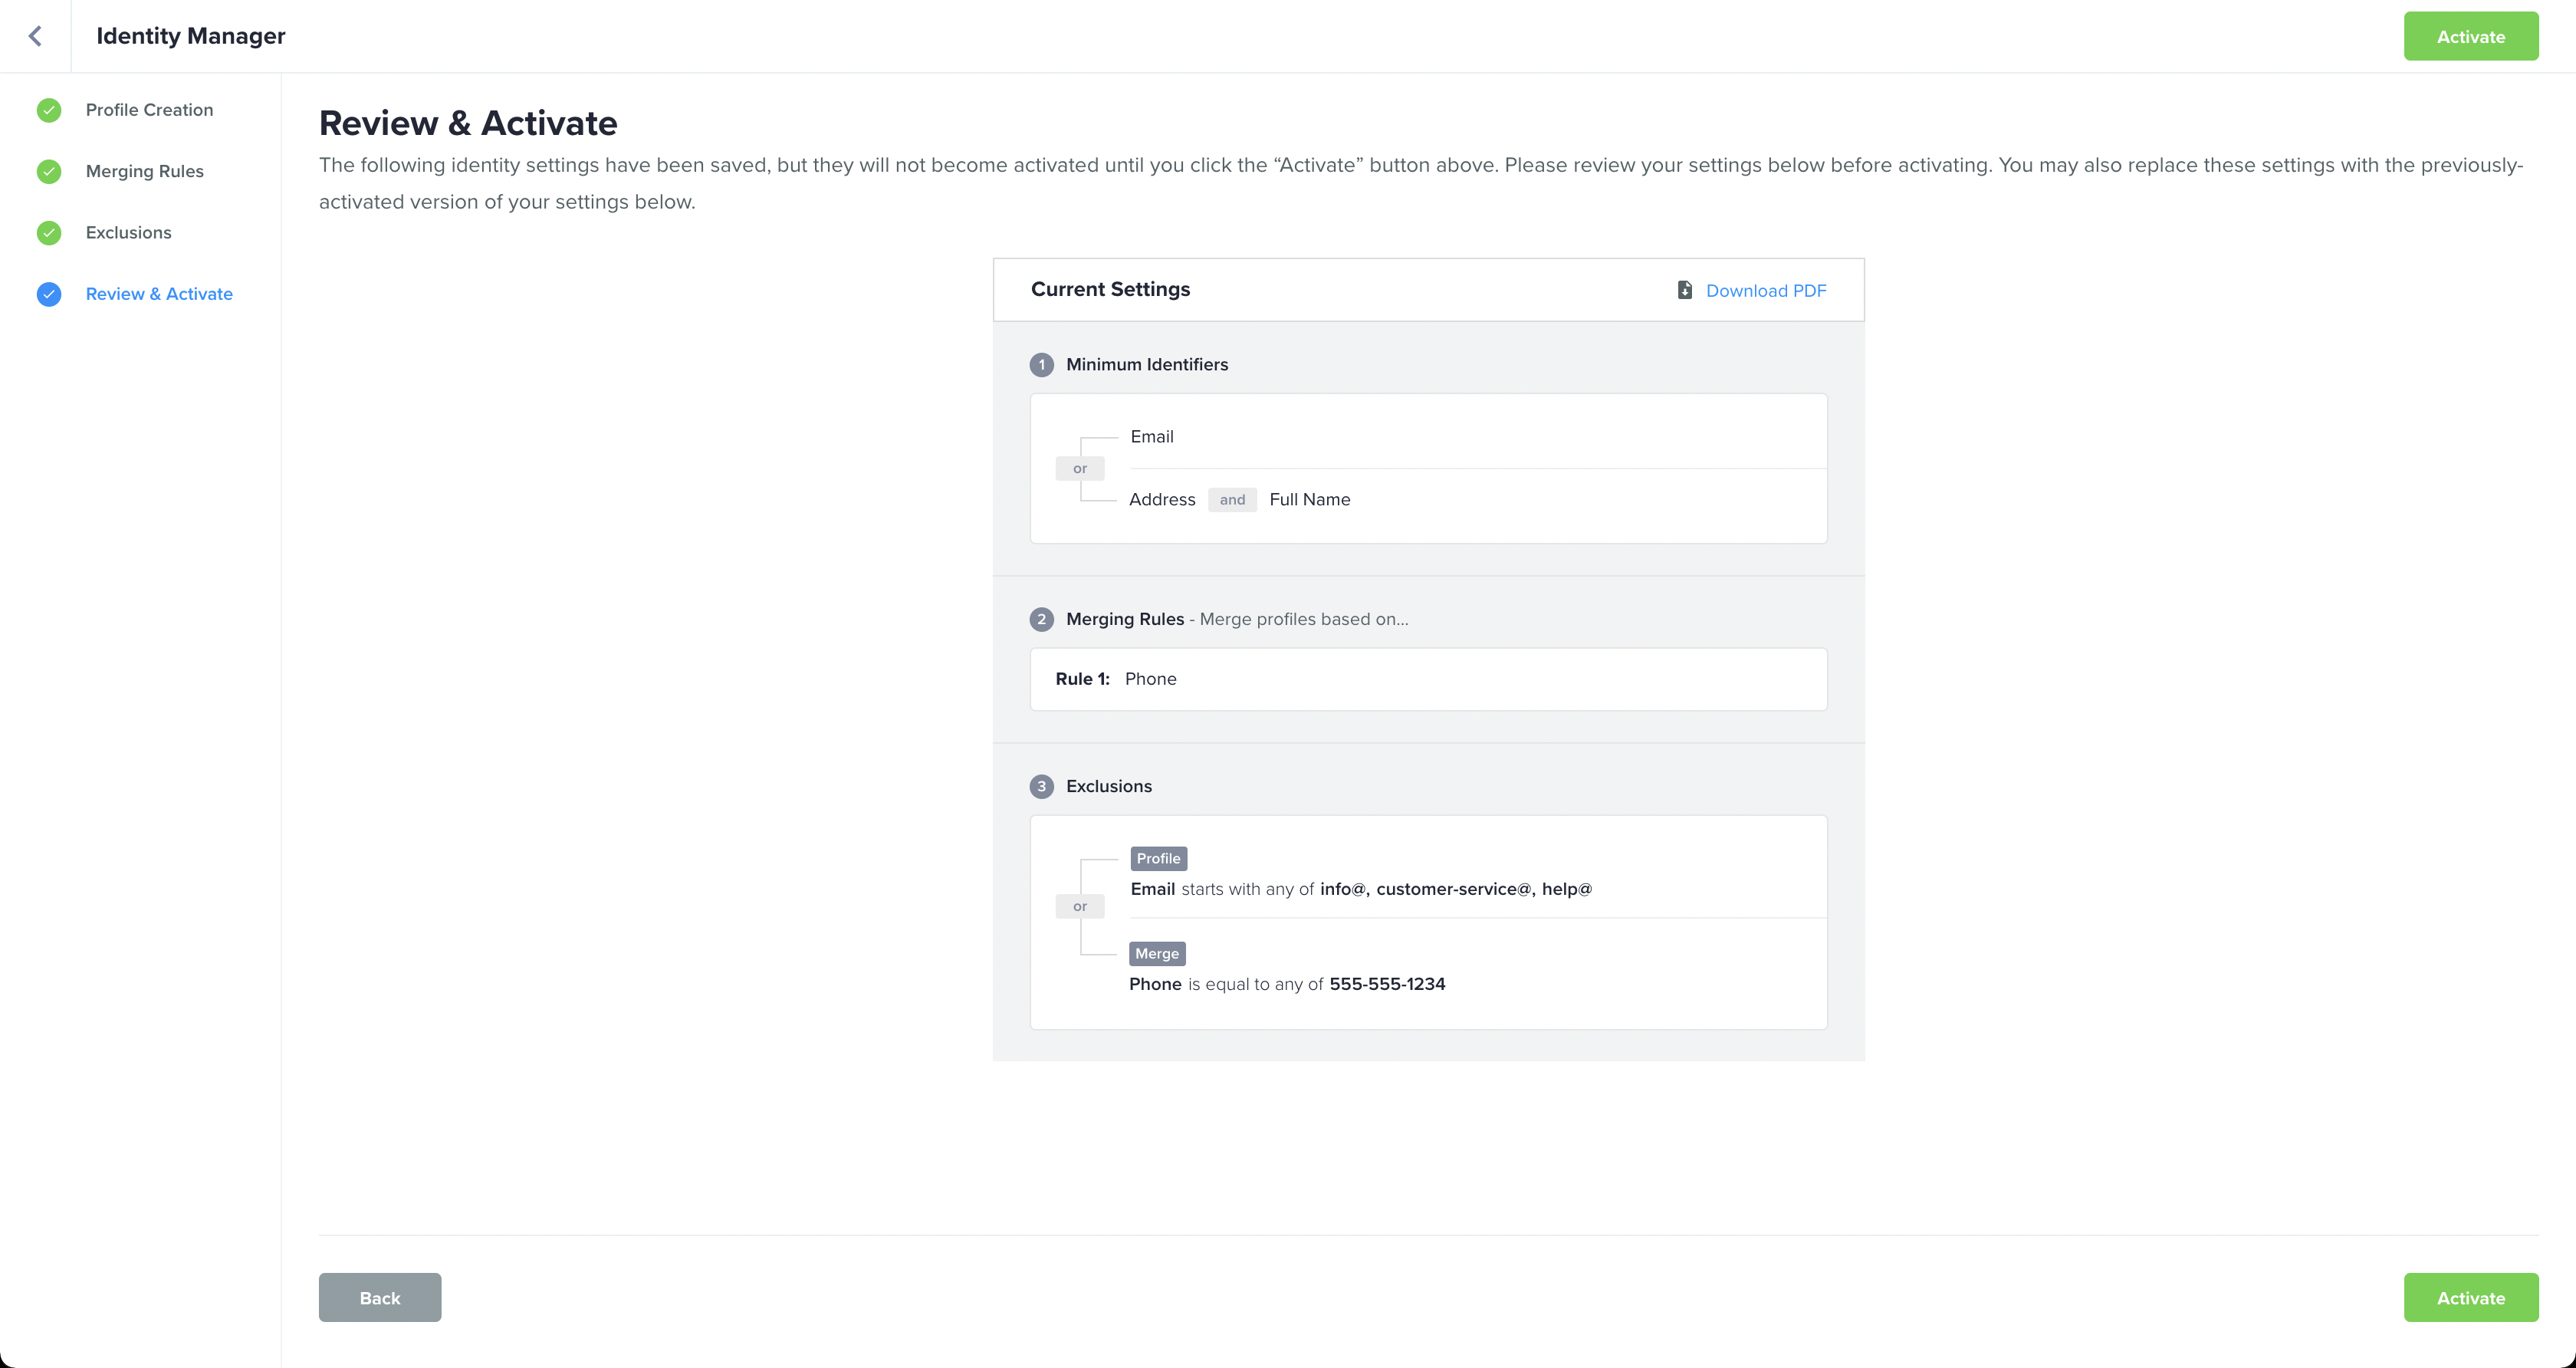Viewport: 2576px width, 1368px height.
Task: Go to the Merging Rules step
Action: (x=144, y=171)
